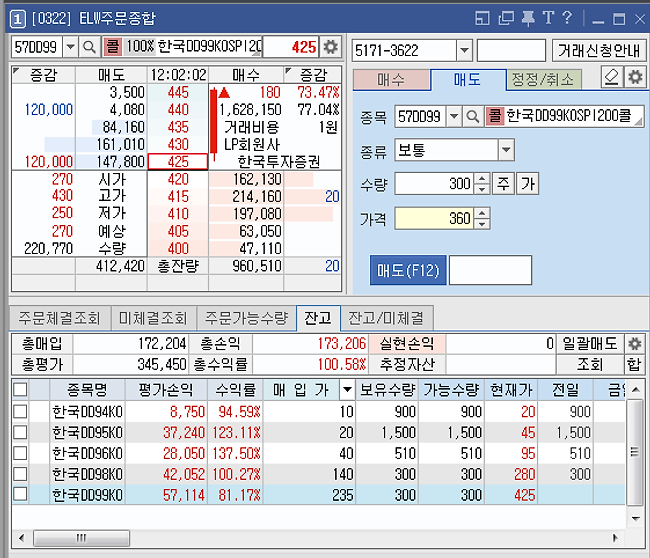Select bid price 420 in order book

click(178, 179)
